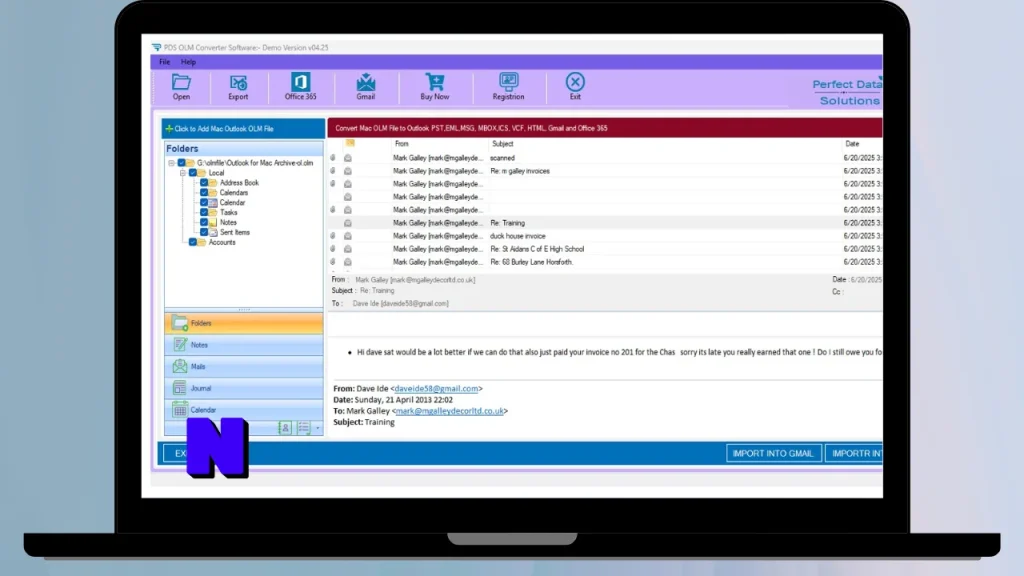The image size is (1024, 576).
Task: Select the Sent Items folder label
Action: click(x=234, y=232)
